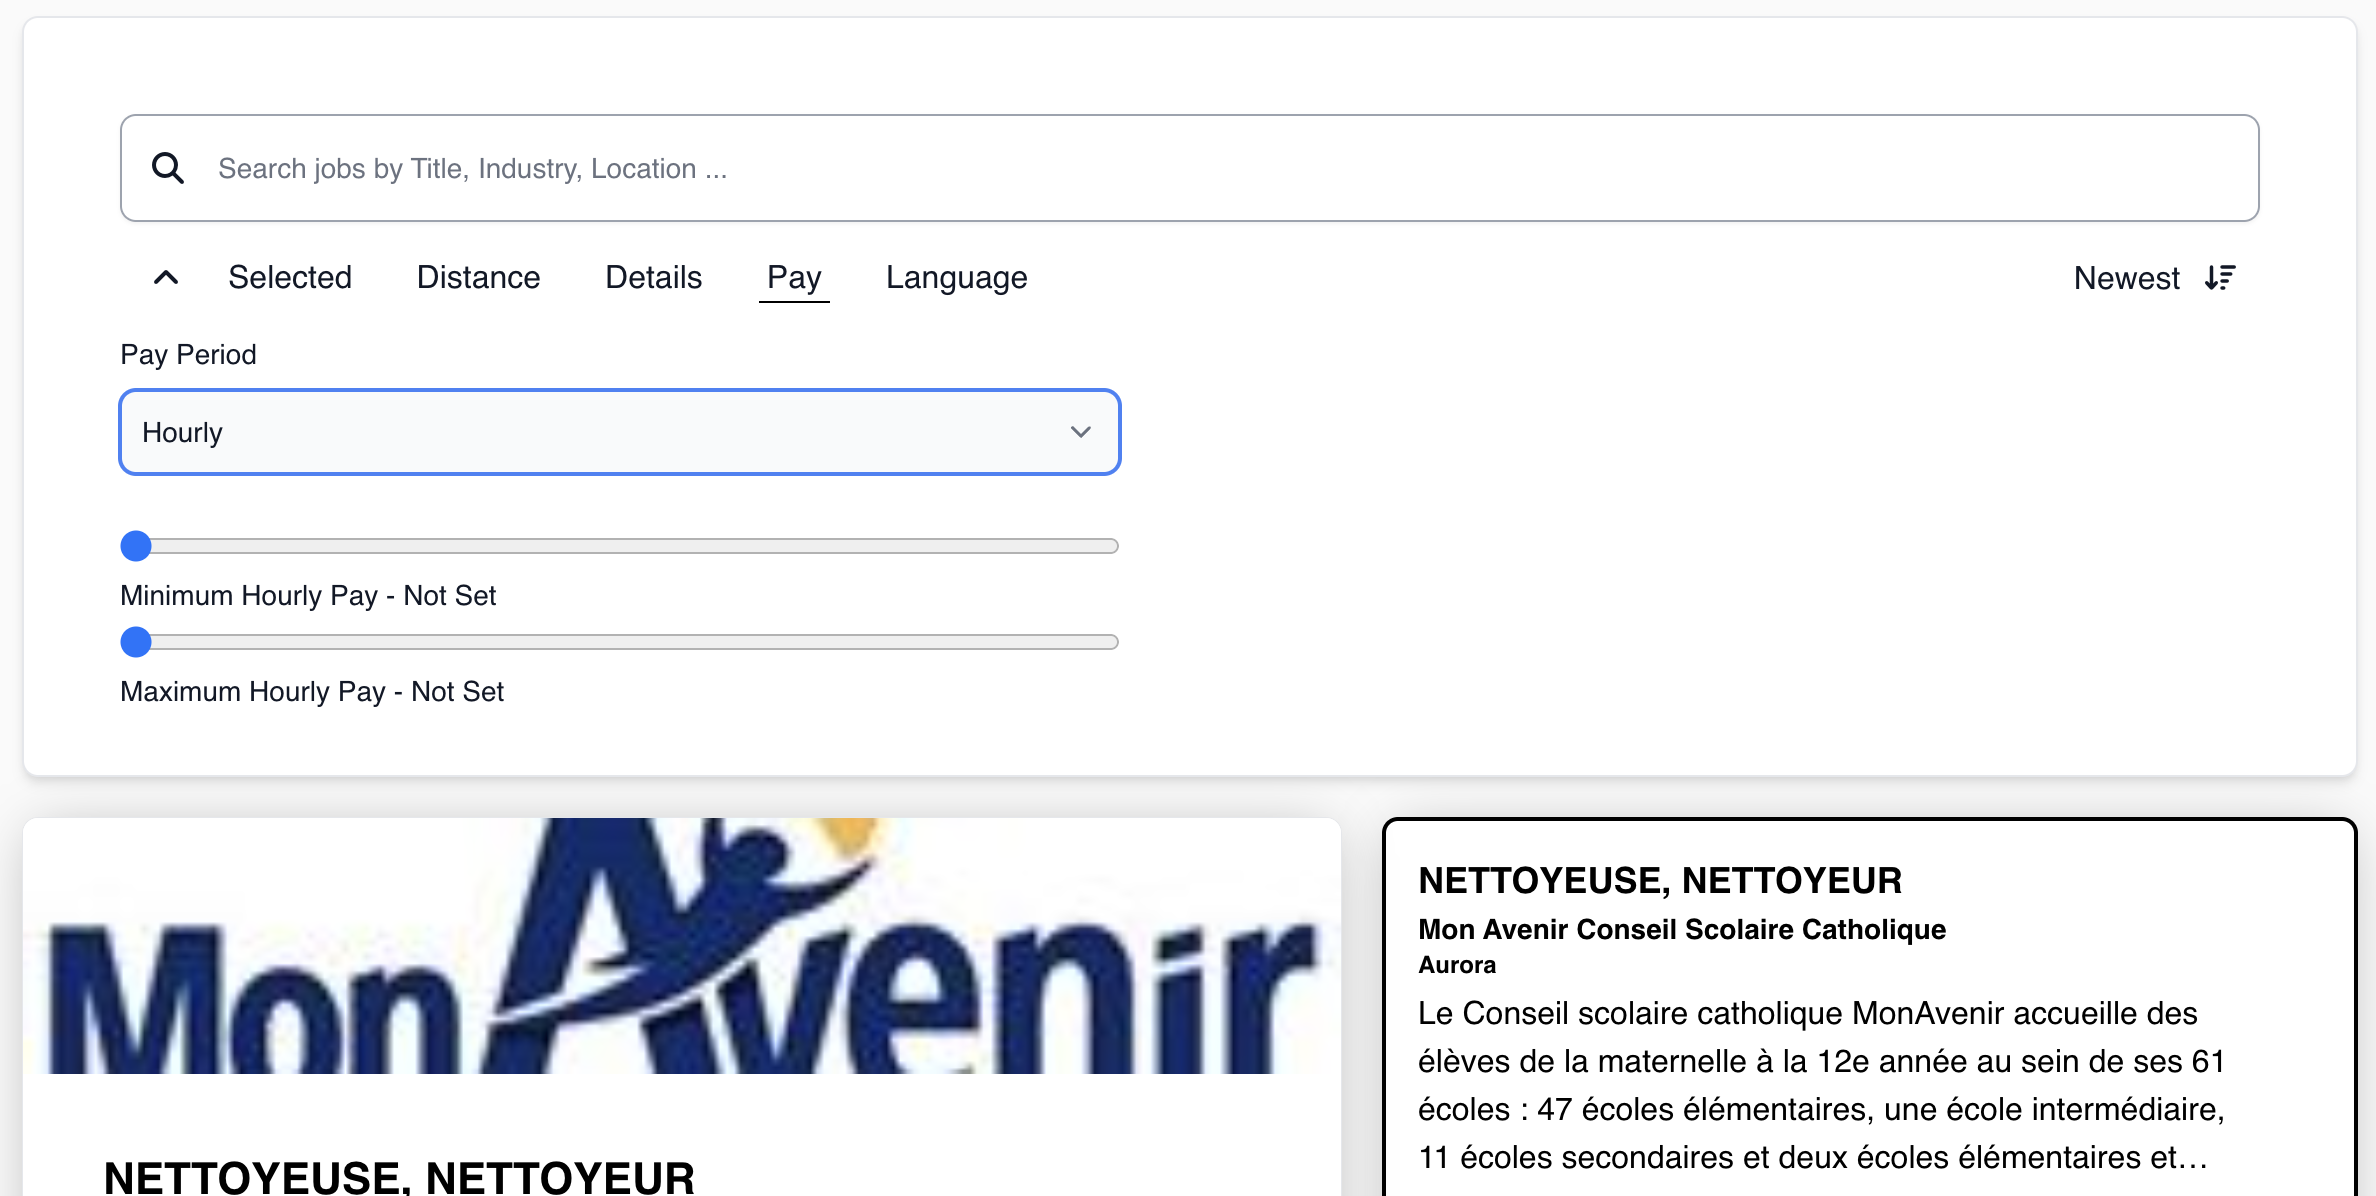Viewport: 2376px width, 1196px height.
Task: Open the Hourly pay period dropdown
Action: click(x=600, y=432)
